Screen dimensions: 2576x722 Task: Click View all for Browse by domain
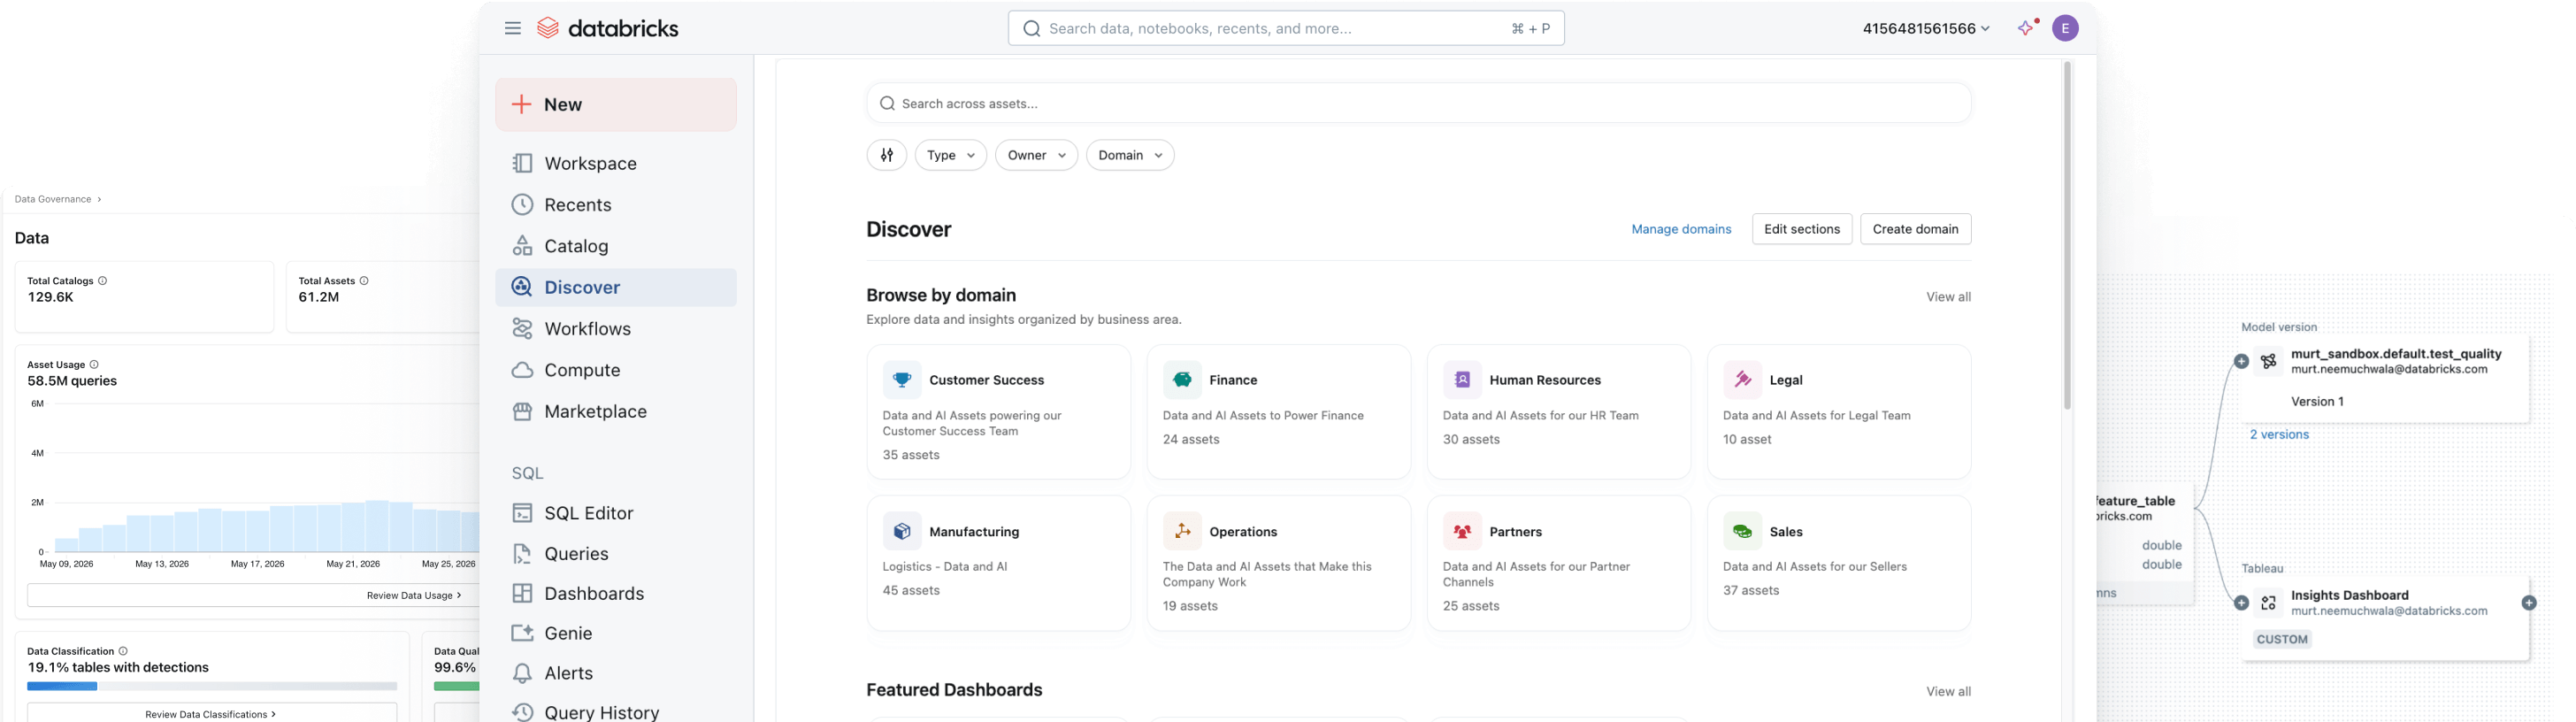(x=1948, y=297)
